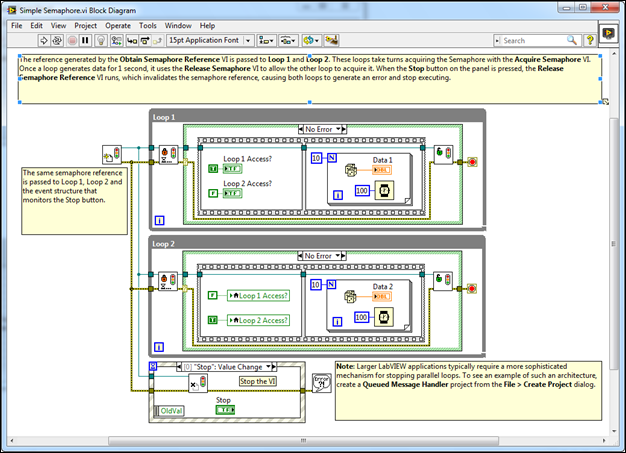Click the Stop boolean terminal in event structure
The height and width of the screenshot is (453, 626).
pyautogui.click(x=224, y=409)
